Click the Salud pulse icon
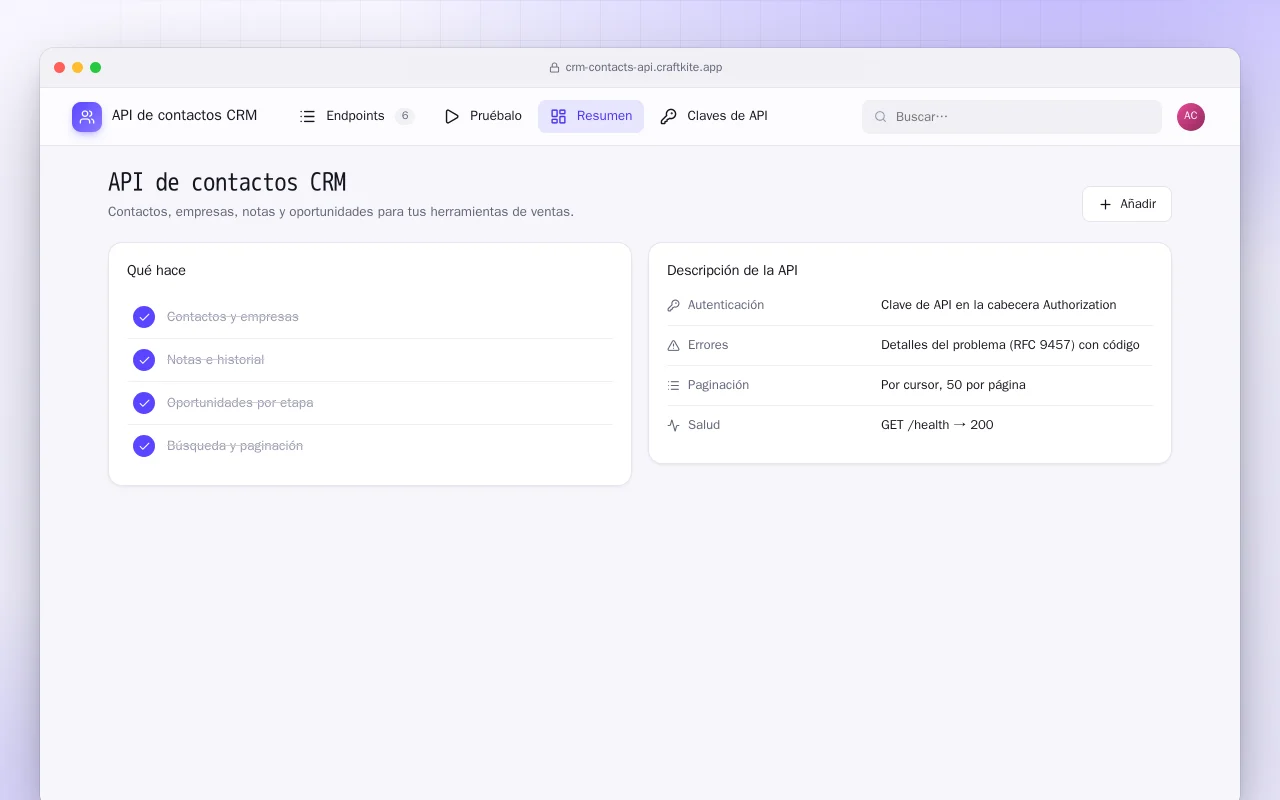The image size is (1280, 800). click(x=674, y=425)
